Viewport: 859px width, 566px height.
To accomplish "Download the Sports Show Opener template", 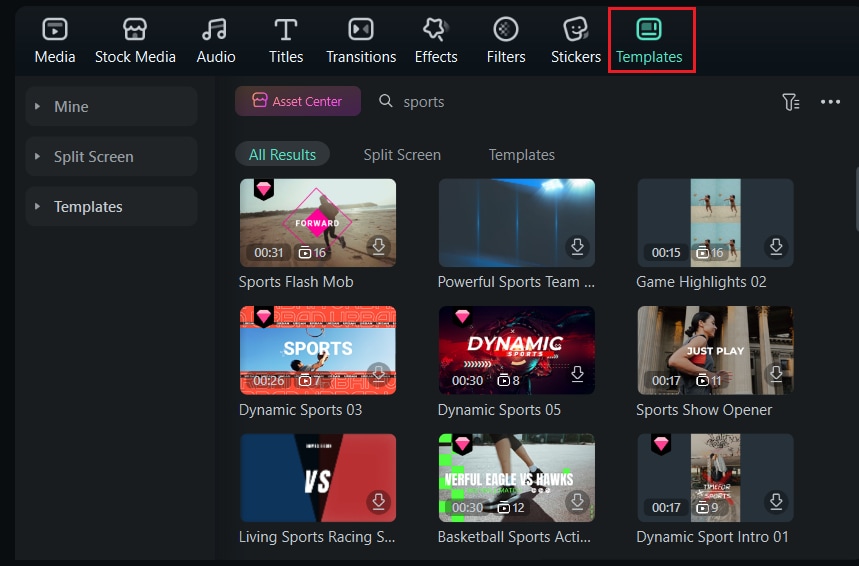I will pyautogui.click(x=776, y=374).
